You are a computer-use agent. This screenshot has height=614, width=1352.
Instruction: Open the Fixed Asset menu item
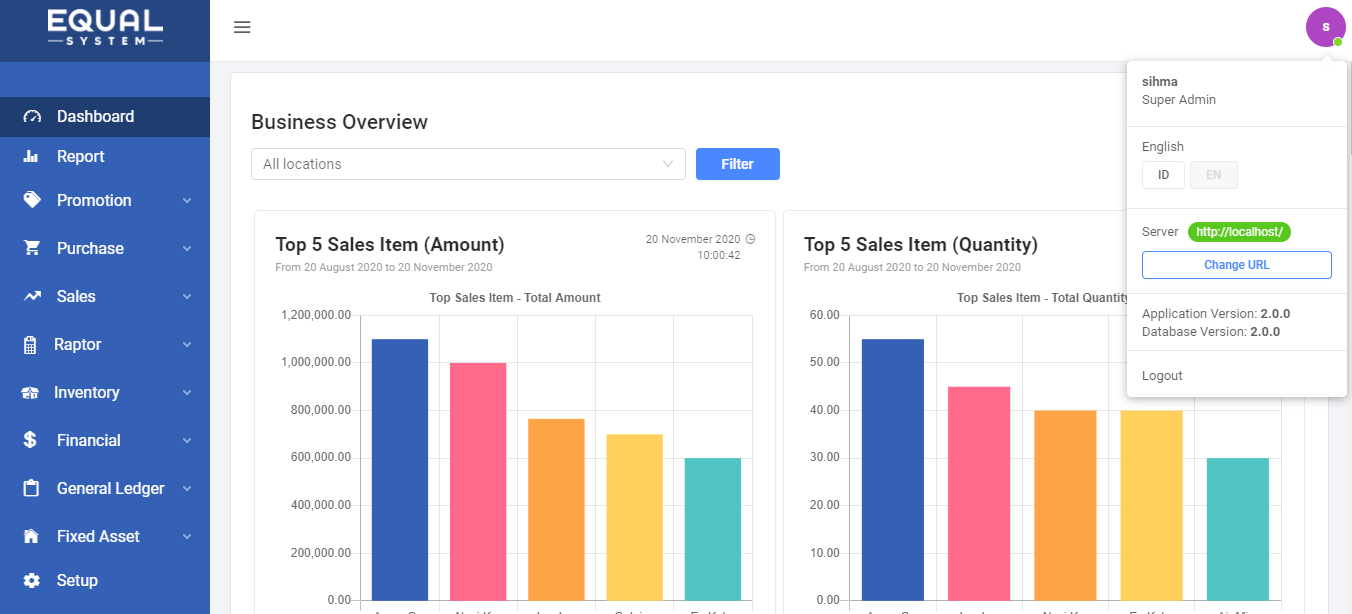[98, 536]
